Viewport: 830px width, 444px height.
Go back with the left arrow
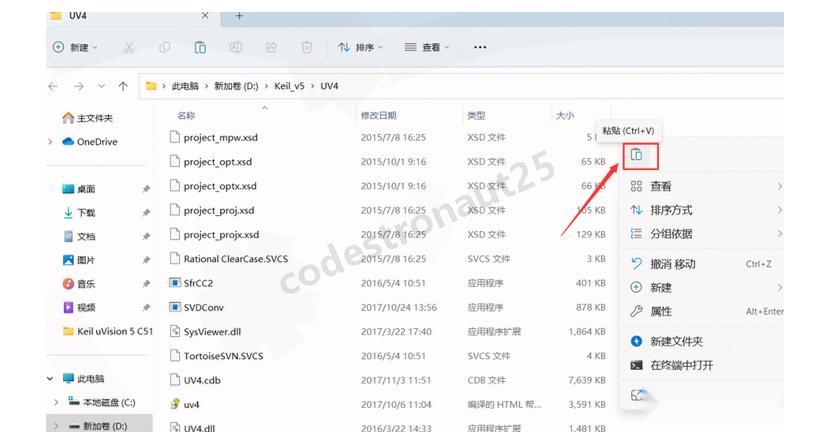coord(53,86)
